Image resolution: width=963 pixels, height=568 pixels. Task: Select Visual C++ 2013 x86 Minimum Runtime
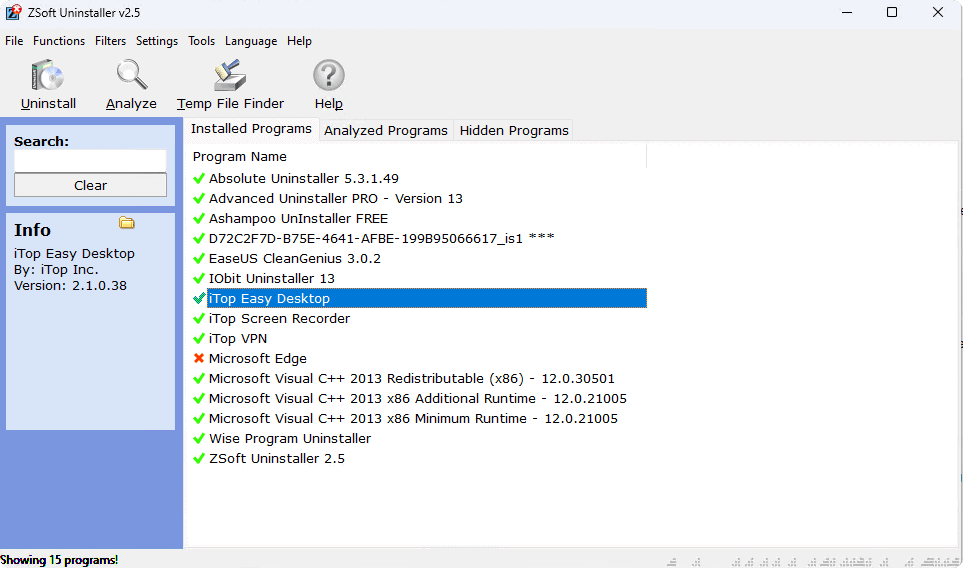[x=413, y=419]
